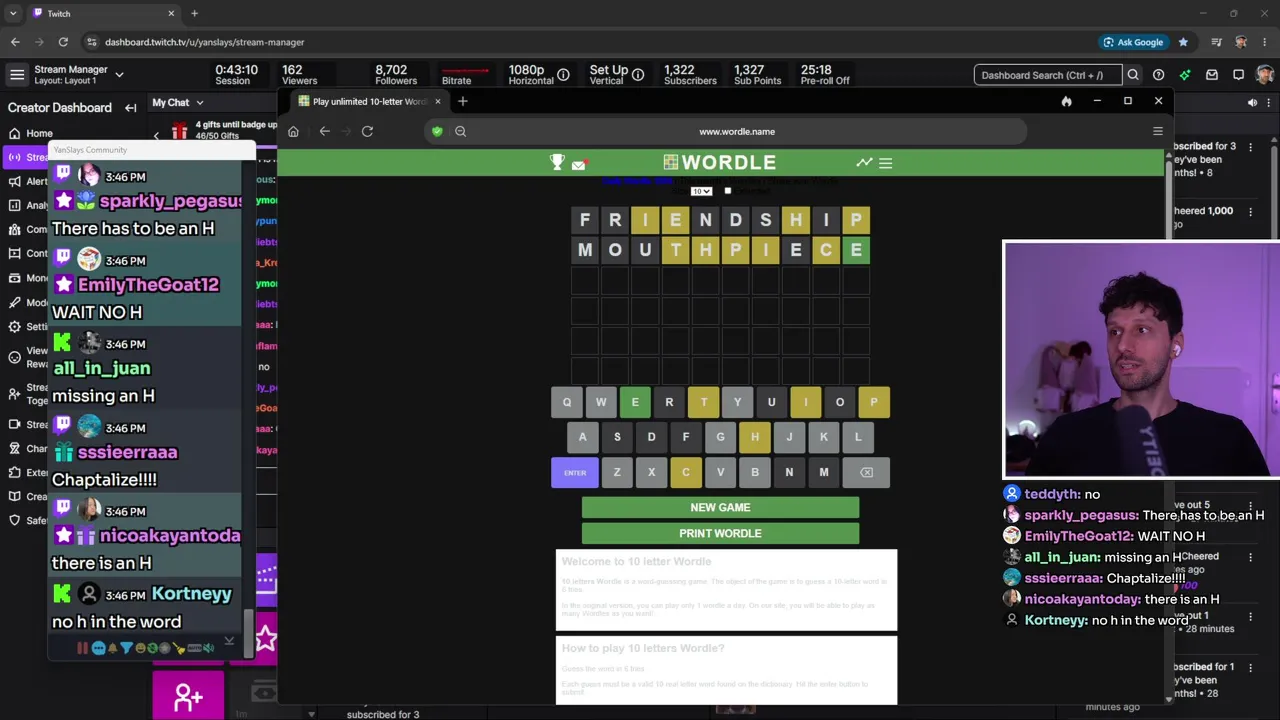Select the Play unlimited 10-letter Wordle tab
1280x720 pixels.
(369, 101)
